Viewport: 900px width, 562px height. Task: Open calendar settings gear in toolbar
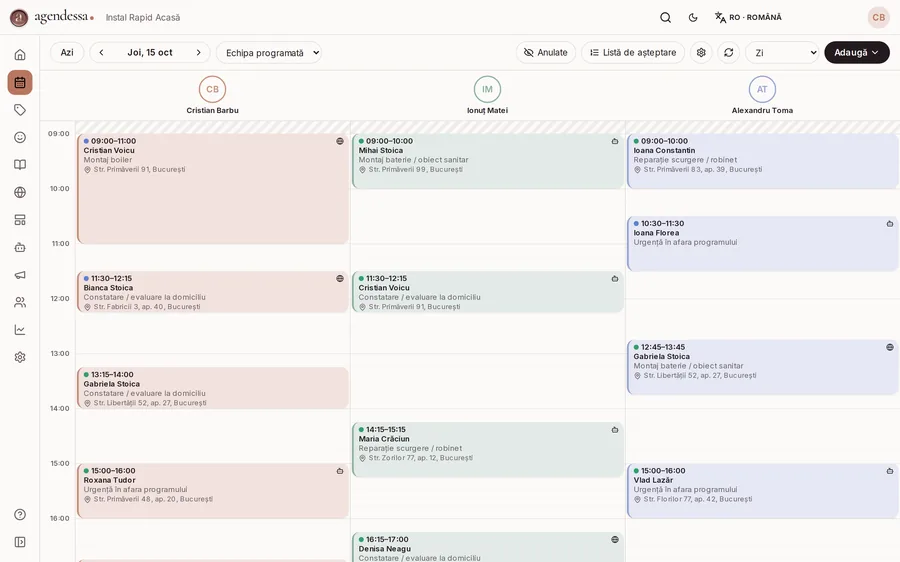[701, 52]
